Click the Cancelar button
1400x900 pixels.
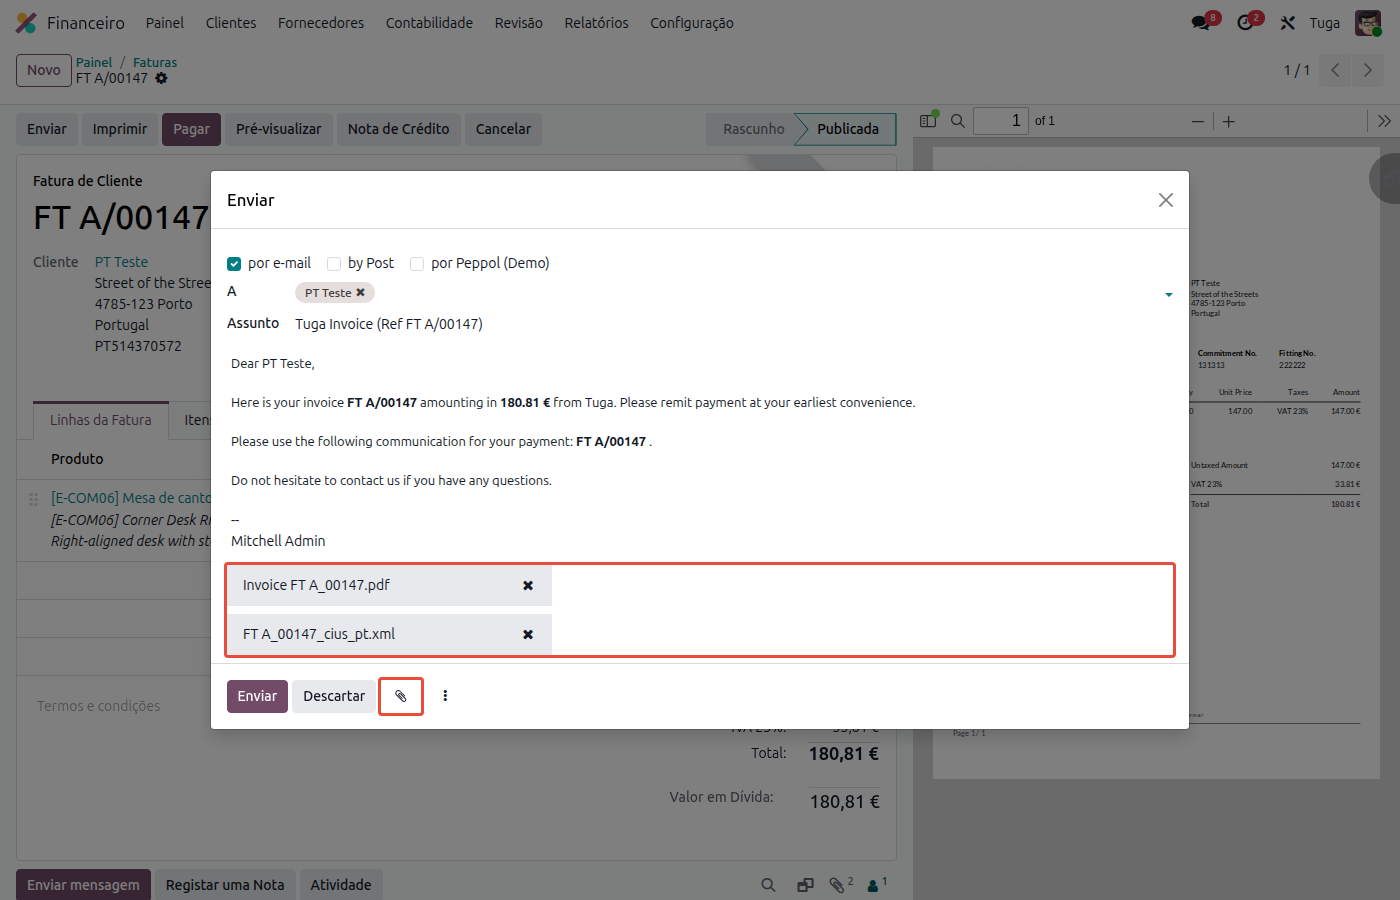tap(503, 129)
